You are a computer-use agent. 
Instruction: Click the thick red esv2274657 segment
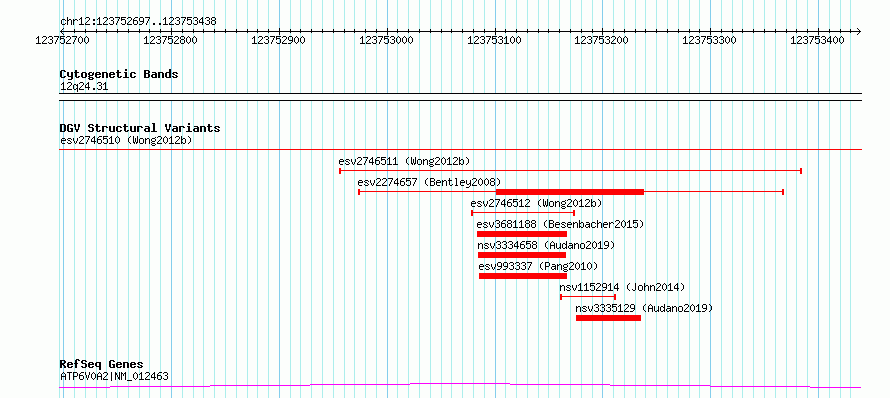(570, 192)
